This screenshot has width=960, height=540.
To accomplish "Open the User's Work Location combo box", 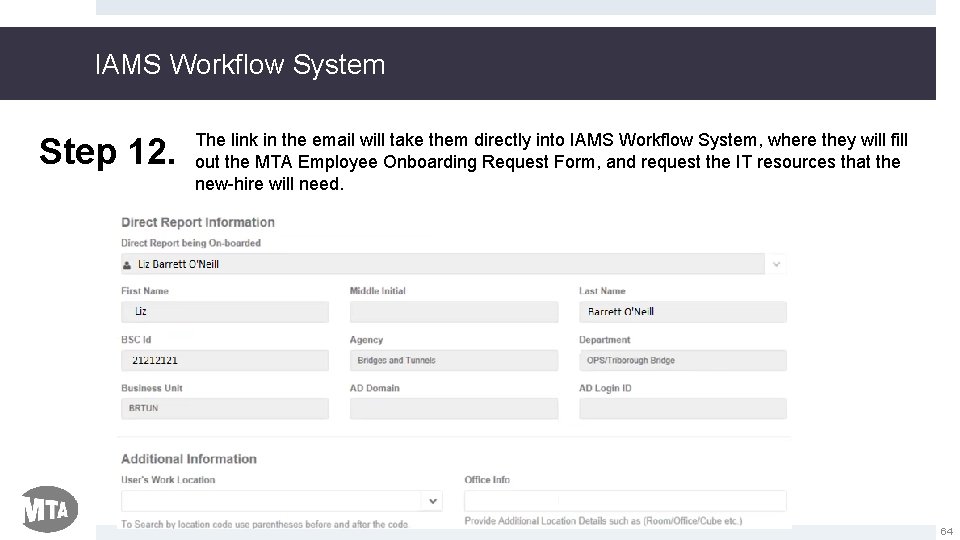I will [282, 501].
